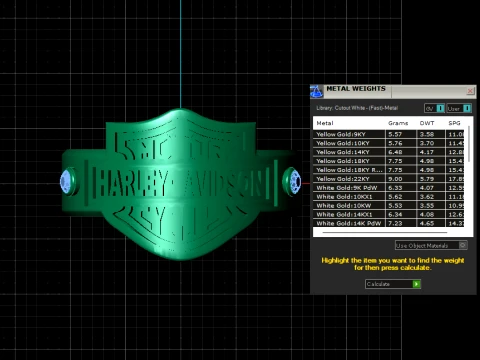Click the horizontal scrollbar below metals list
Screen dimensions: 480x360
(x=385, y=232)
